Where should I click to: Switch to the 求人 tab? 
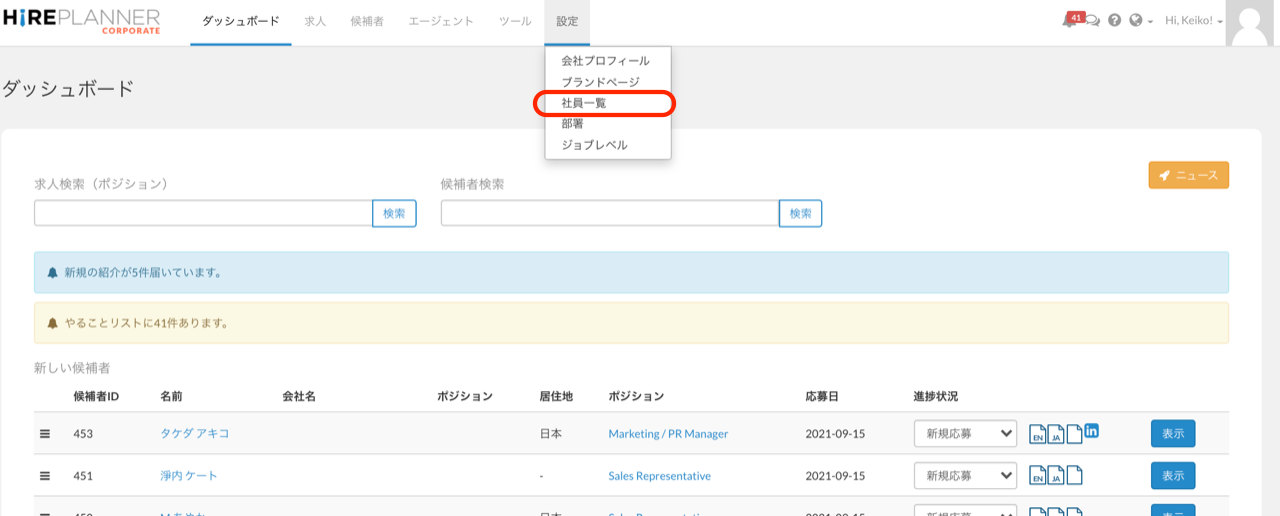coord(315,21)
